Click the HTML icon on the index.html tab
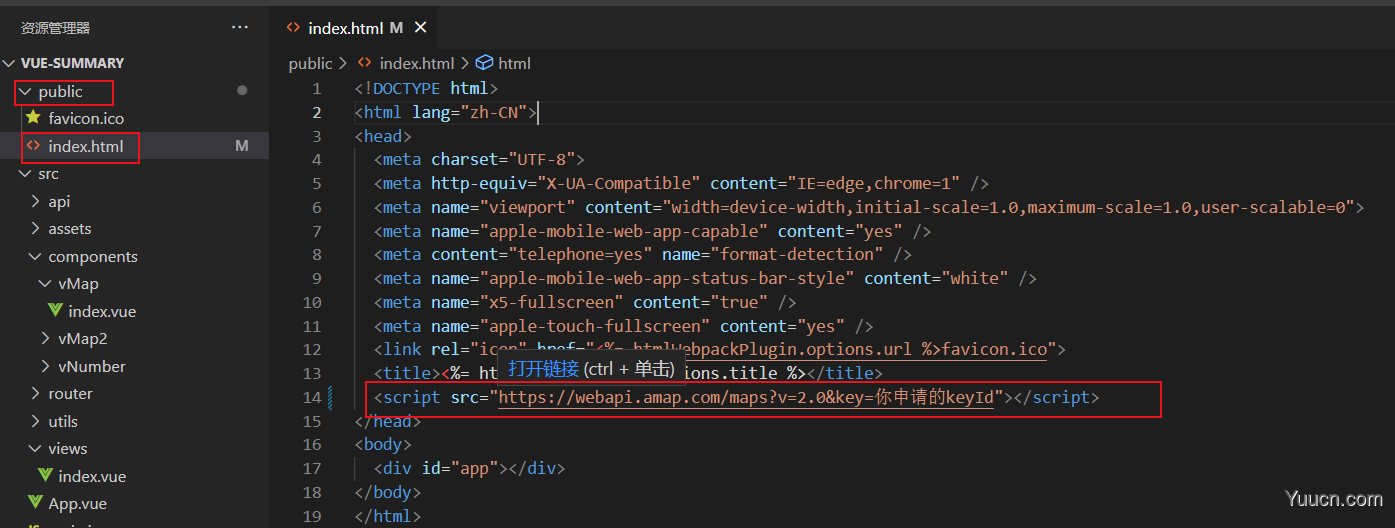Viewport: 1395px width, 528px height. point(294,28)
